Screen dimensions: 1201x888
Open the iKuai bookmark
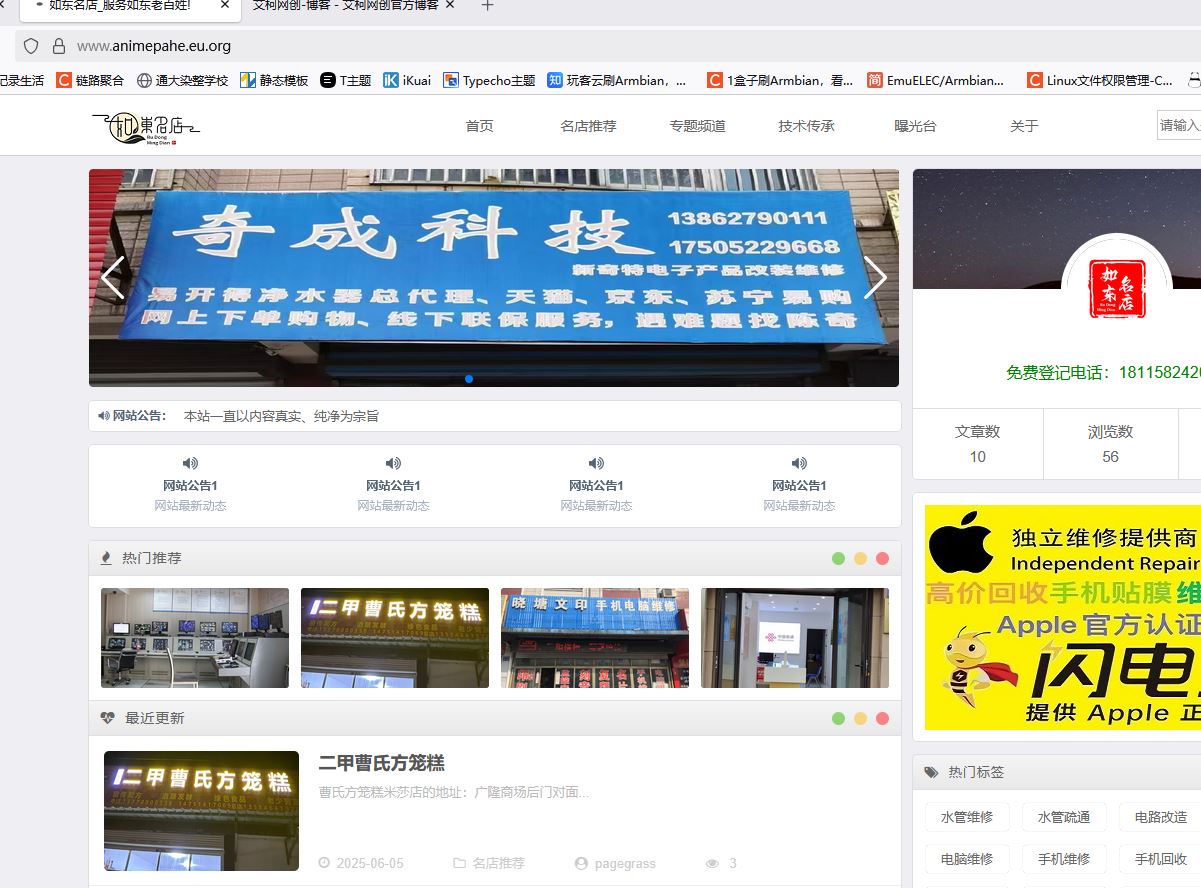tap(407, 80)
